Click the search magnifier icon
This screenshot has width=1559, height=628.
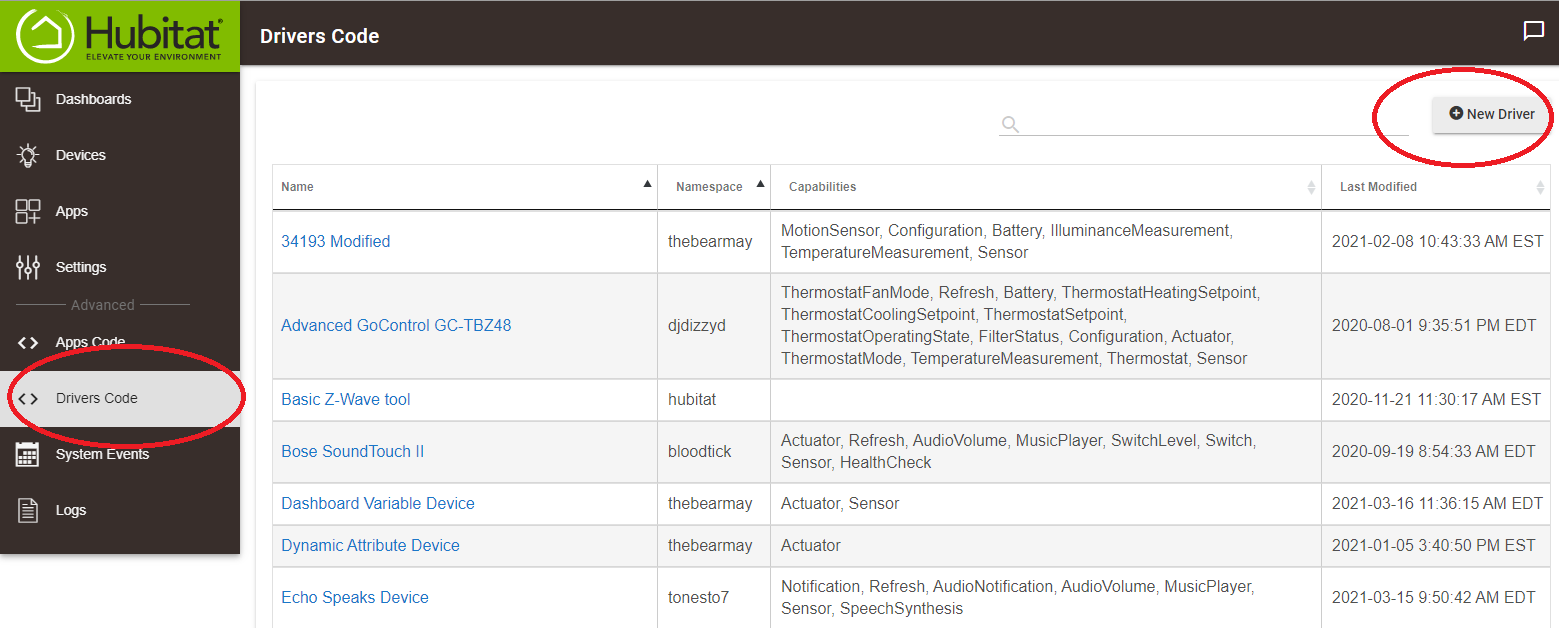[1010, 124]
